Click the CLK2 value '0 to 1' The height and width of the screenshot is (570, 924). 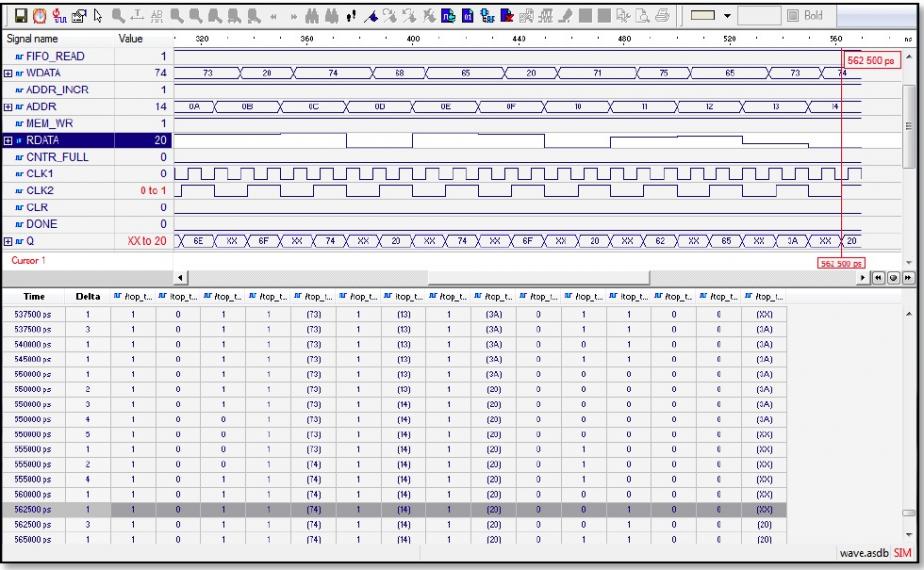[x=153, y=190]
